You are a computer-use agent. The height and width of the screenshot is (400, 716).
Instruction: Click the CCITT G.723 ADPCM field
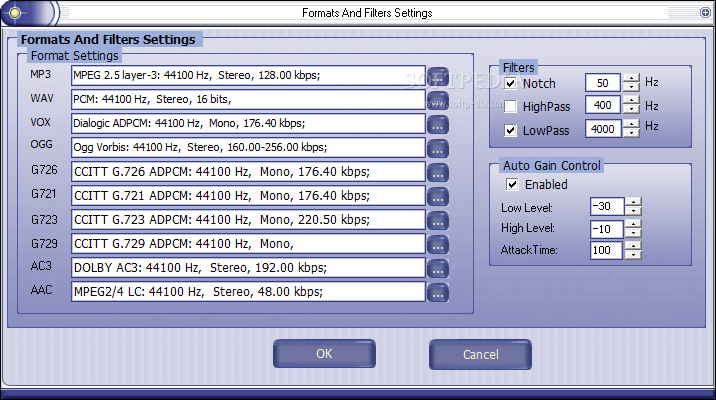(248, 220)
